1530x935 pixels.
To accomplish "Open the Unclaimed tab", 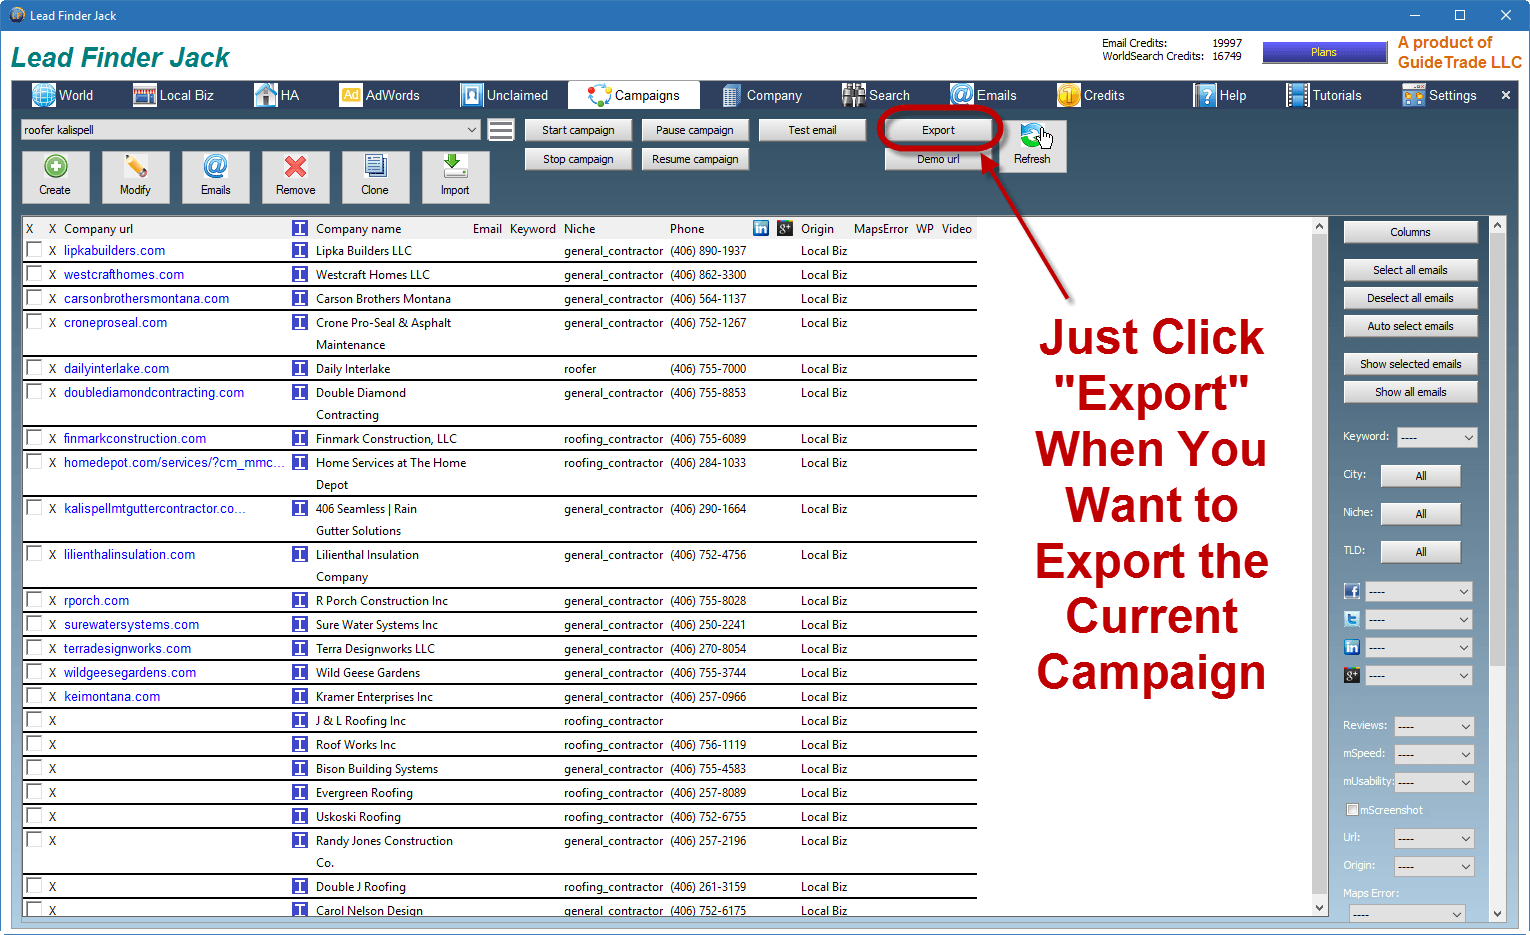I will (x=505, y=95).
